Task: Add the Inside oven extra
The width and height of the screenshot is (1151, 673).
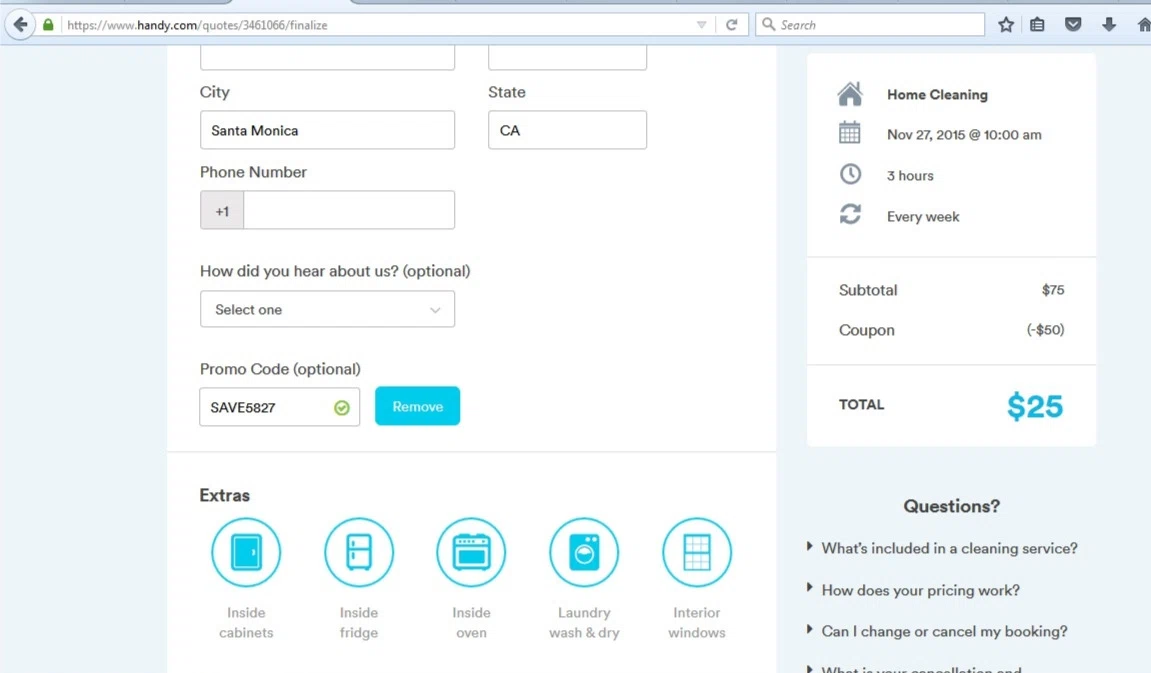Action: pyautogui.click(x=471, y=552)
